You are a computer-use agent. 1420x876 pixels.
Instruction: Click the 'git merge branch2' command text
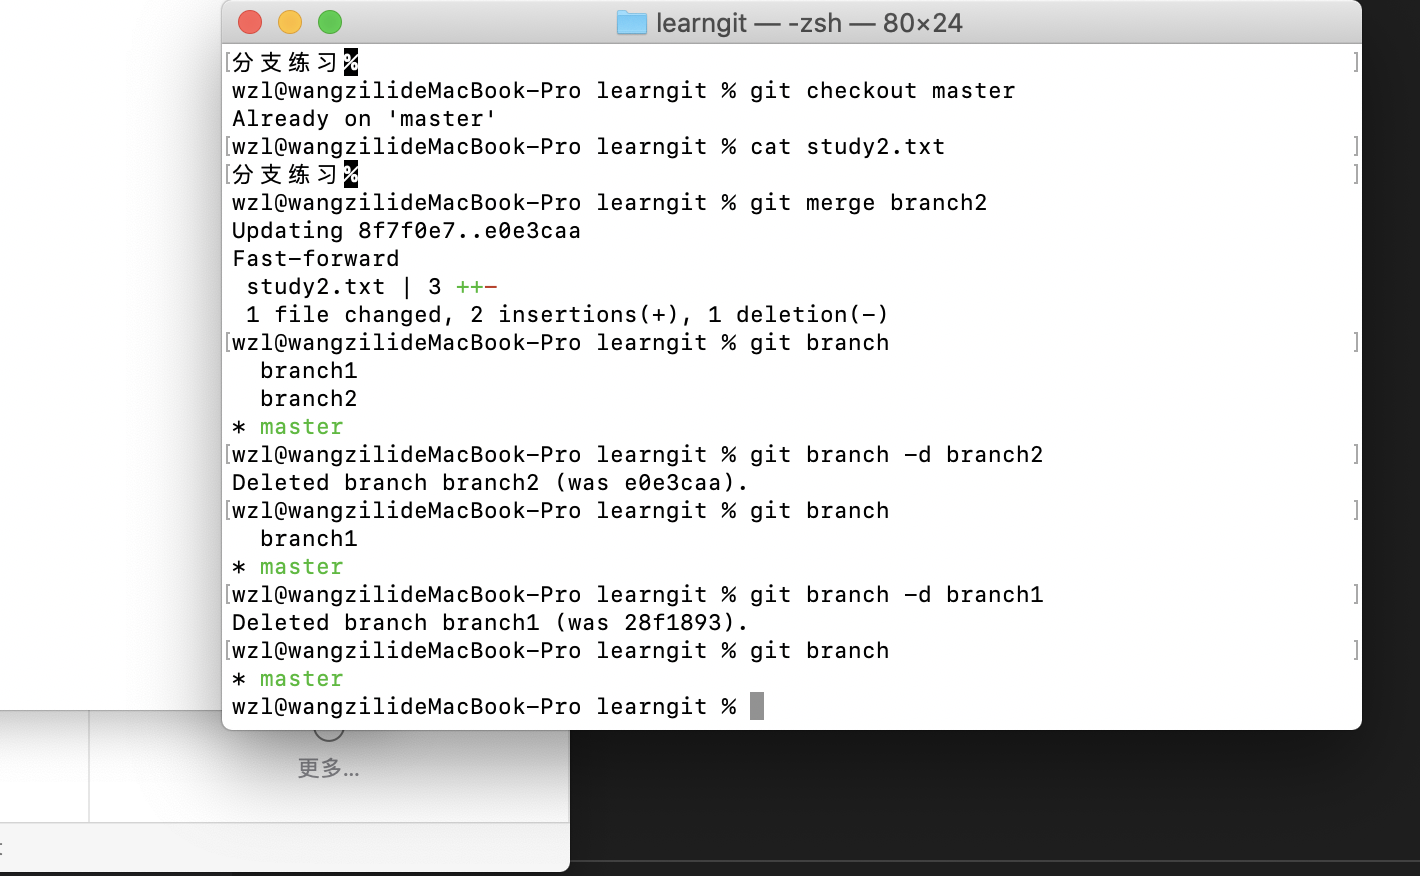click(868, 202)
